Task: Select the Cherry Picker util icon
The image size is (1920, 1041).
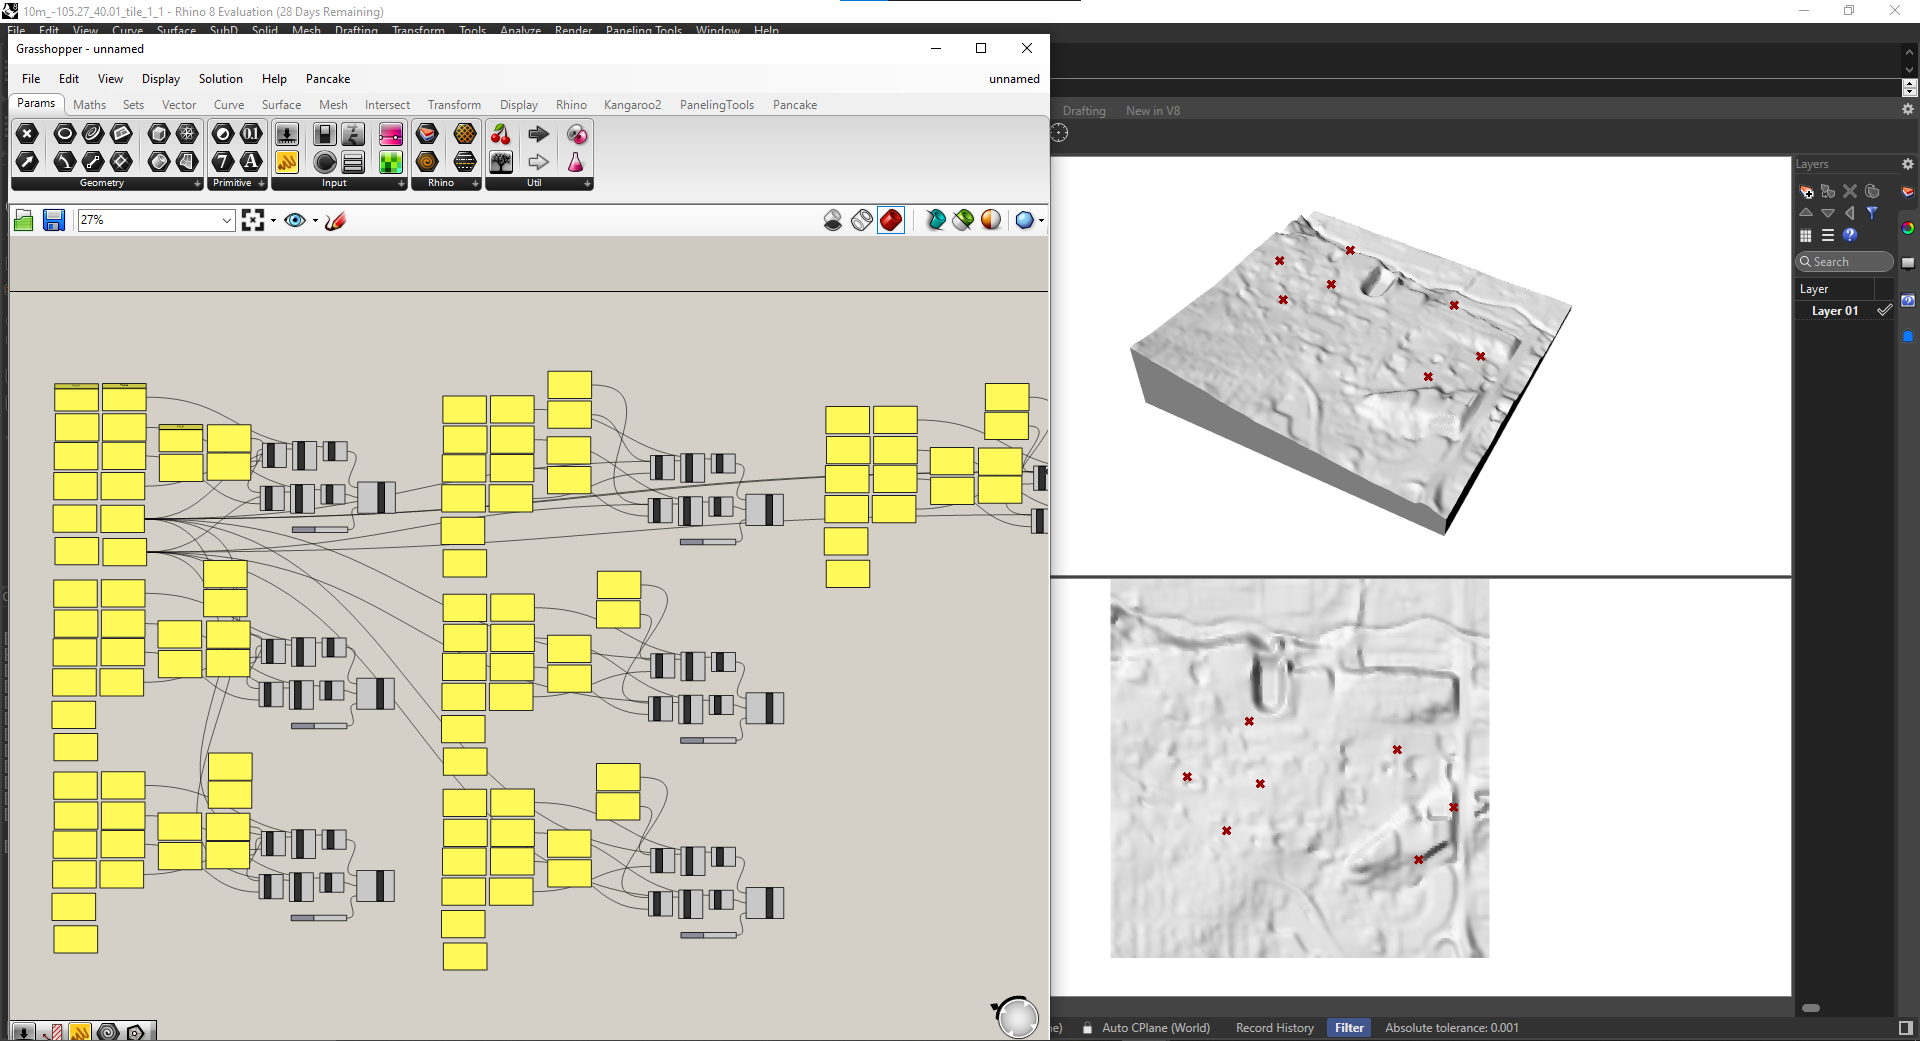Action: (x=501, y=134)
